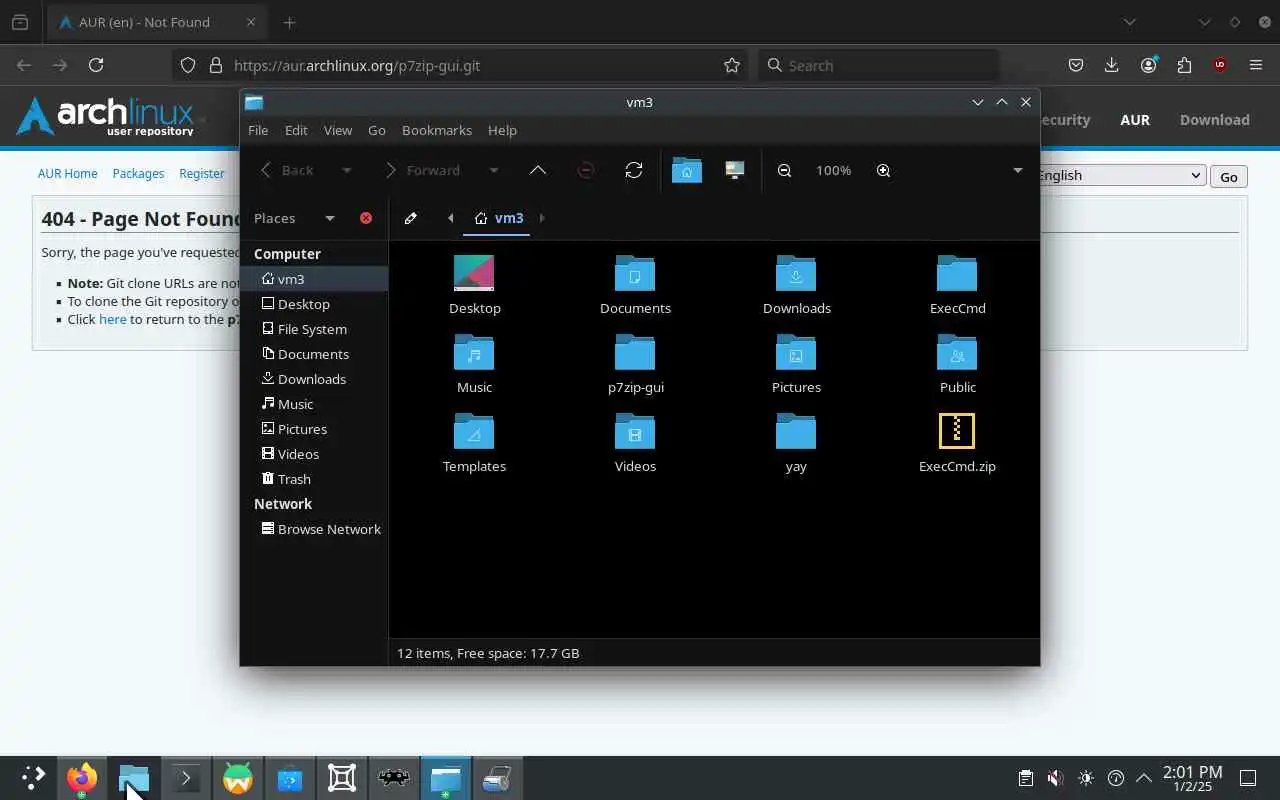
Task: Open the view mode dropdown in file manager toolbar
Action: click(x=1018, y=170)
